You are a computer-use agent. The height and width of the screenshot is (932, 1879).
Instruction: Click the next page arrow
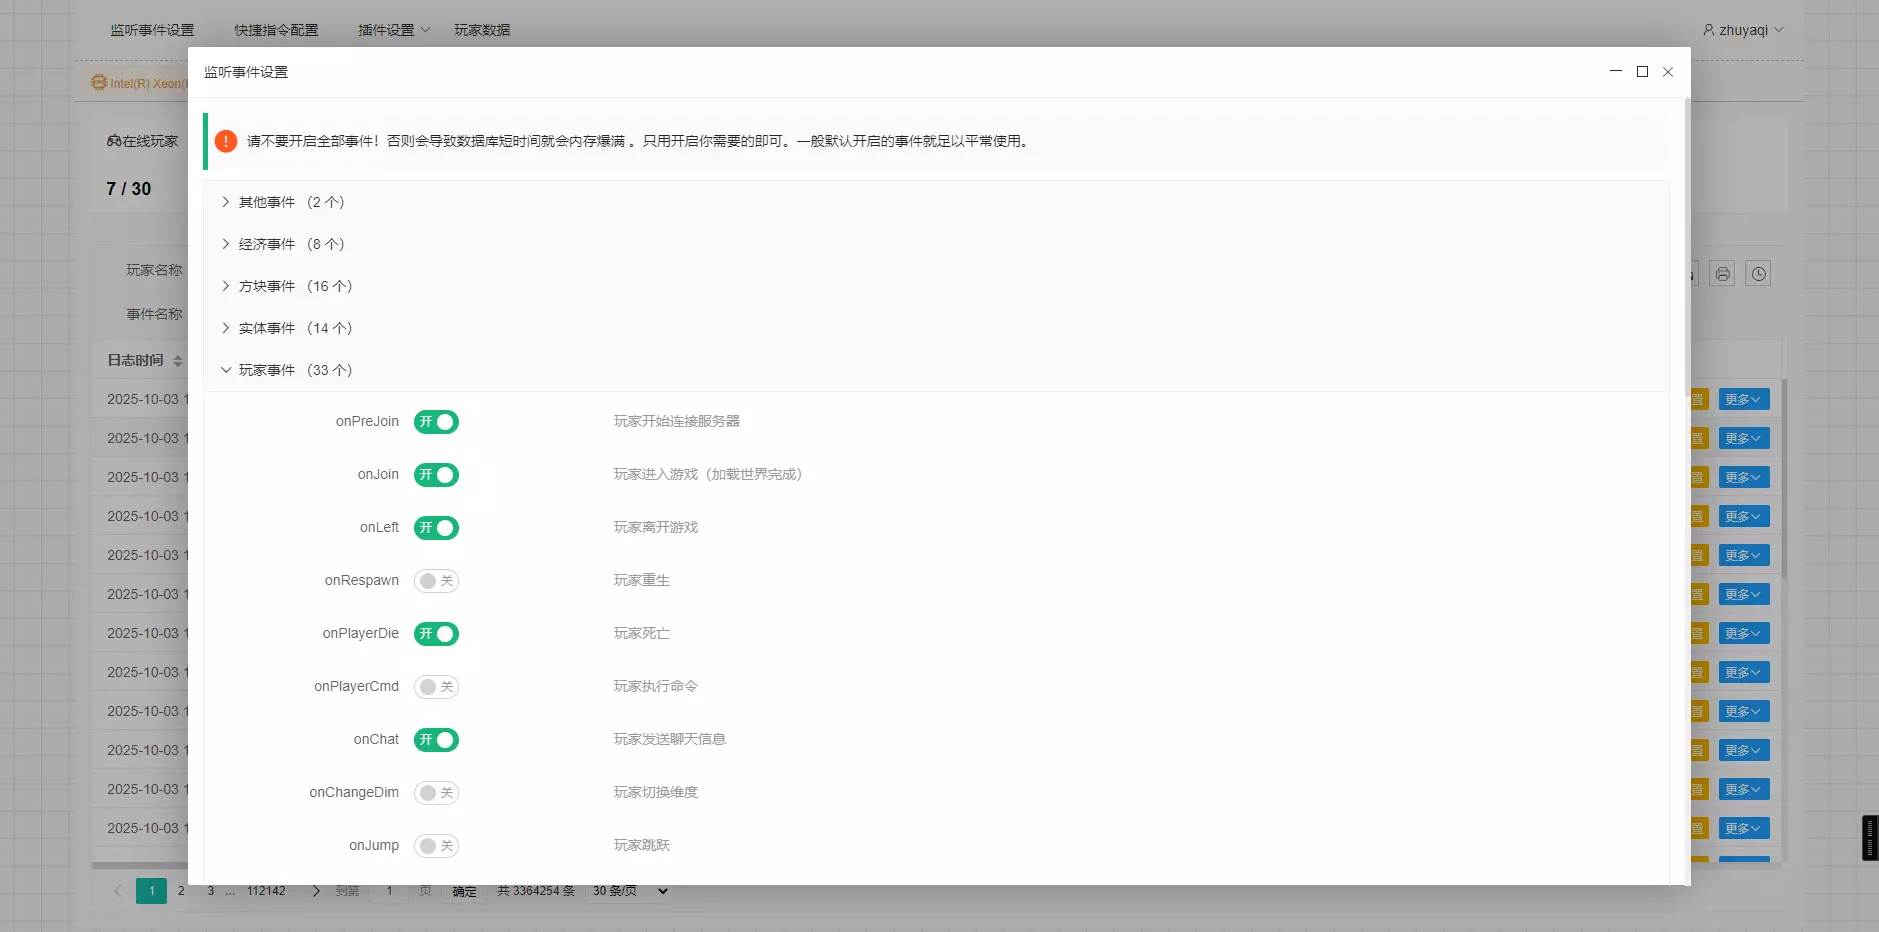[316, 891]
